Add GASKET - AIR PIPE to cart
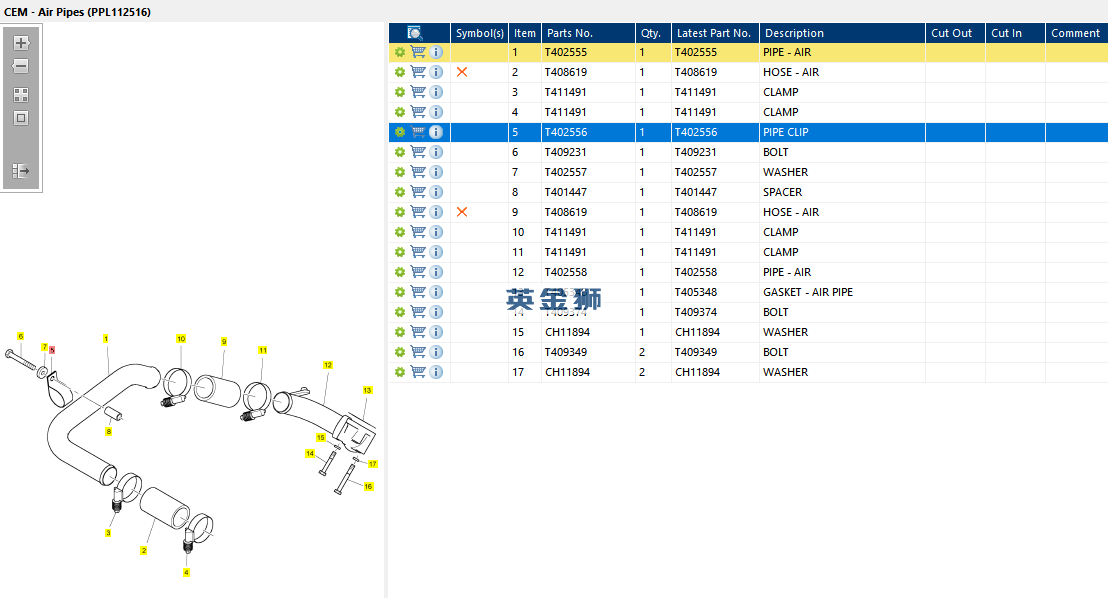This screenshot has height=598, width=1108. click(x=418, y=292)
